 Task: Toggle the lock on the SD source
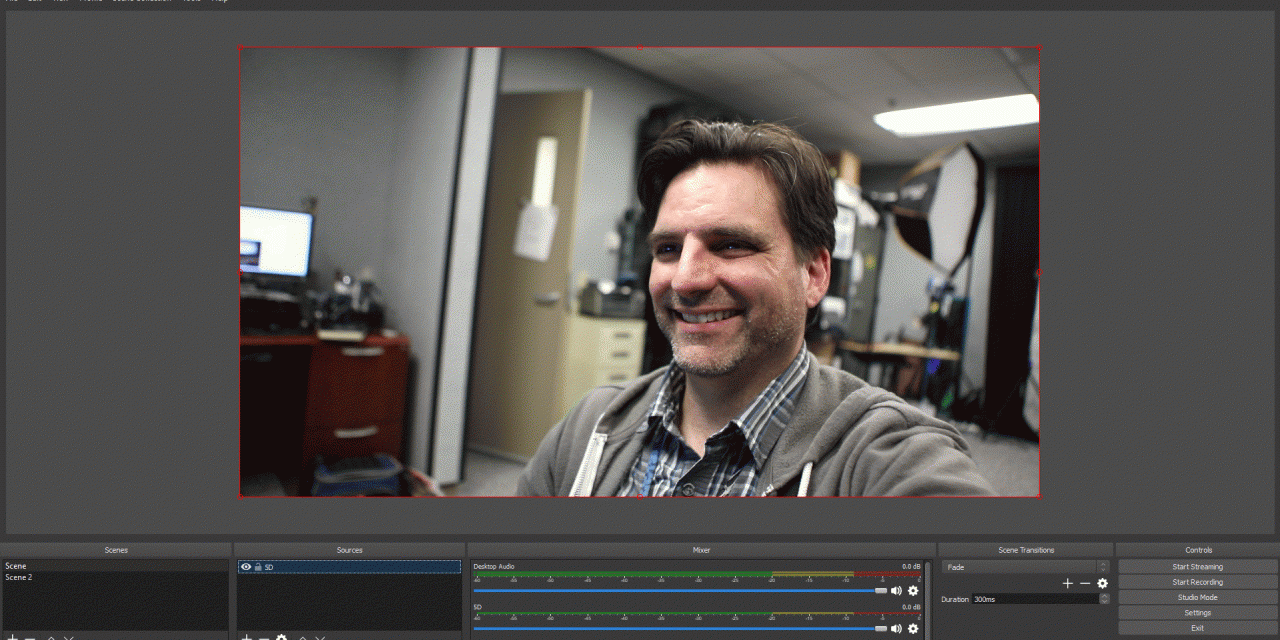pos(257,567)
